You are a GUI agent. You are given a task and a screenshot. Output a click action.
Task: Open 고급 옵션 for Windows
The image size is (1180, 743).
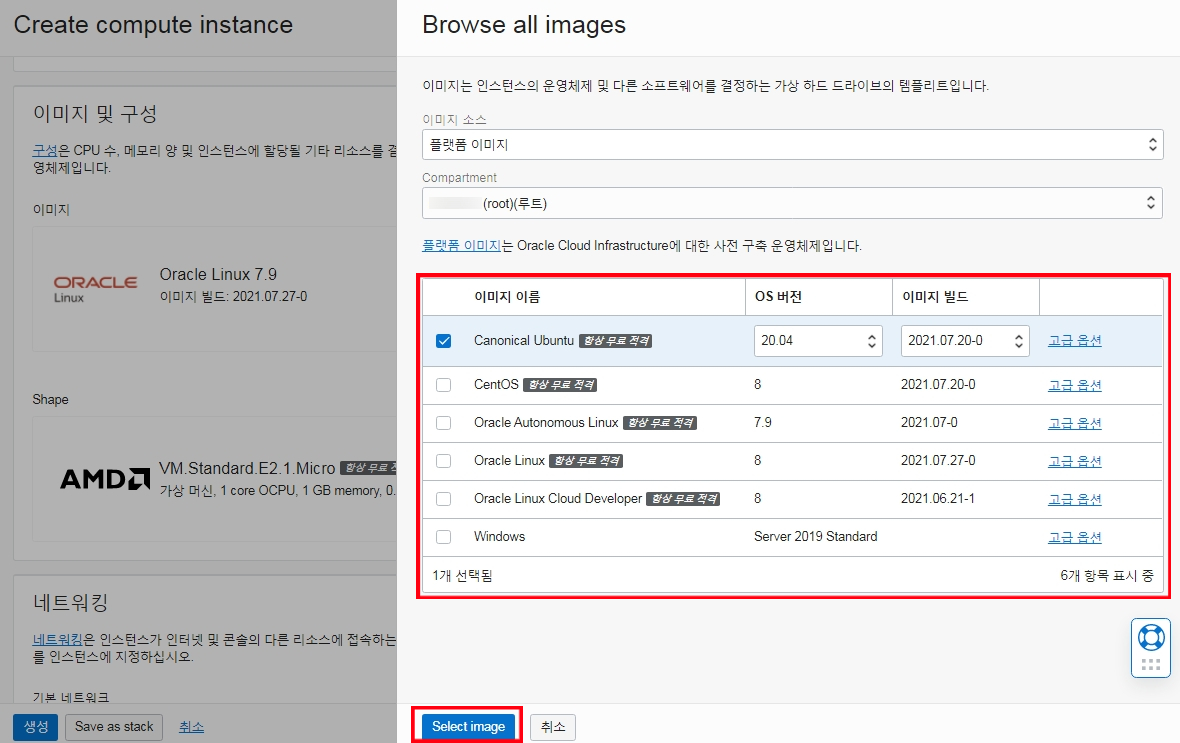click(x=1075, y=537)
